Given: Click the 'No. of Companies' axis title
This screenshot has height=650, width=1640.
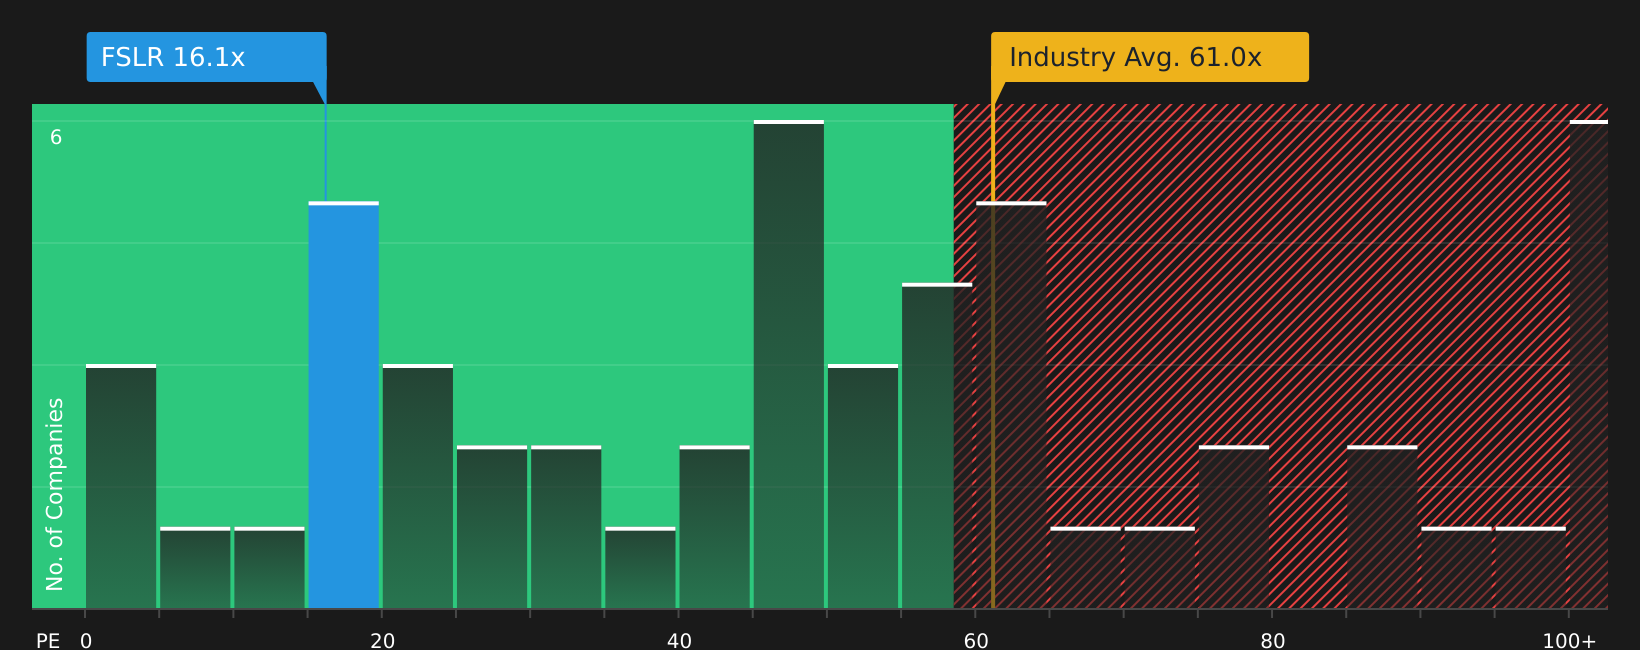Looking at the screenshot, I should (x=55, y=494).
